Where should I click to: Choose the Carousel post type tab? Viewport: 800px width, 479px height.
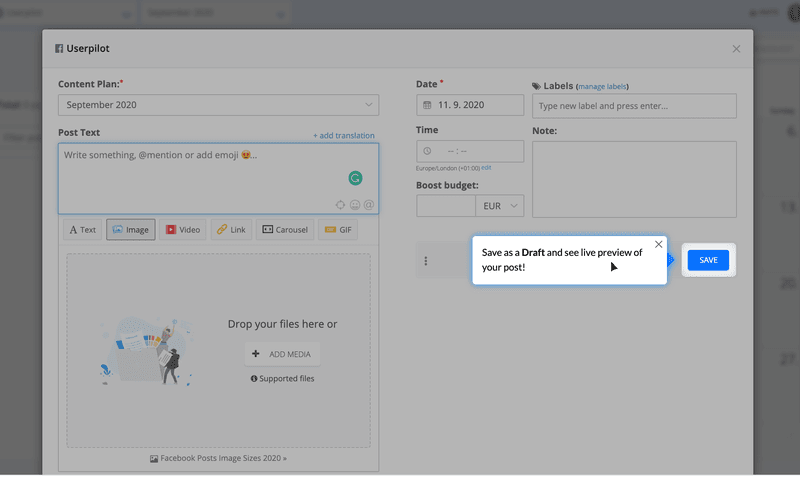[284, 230]
